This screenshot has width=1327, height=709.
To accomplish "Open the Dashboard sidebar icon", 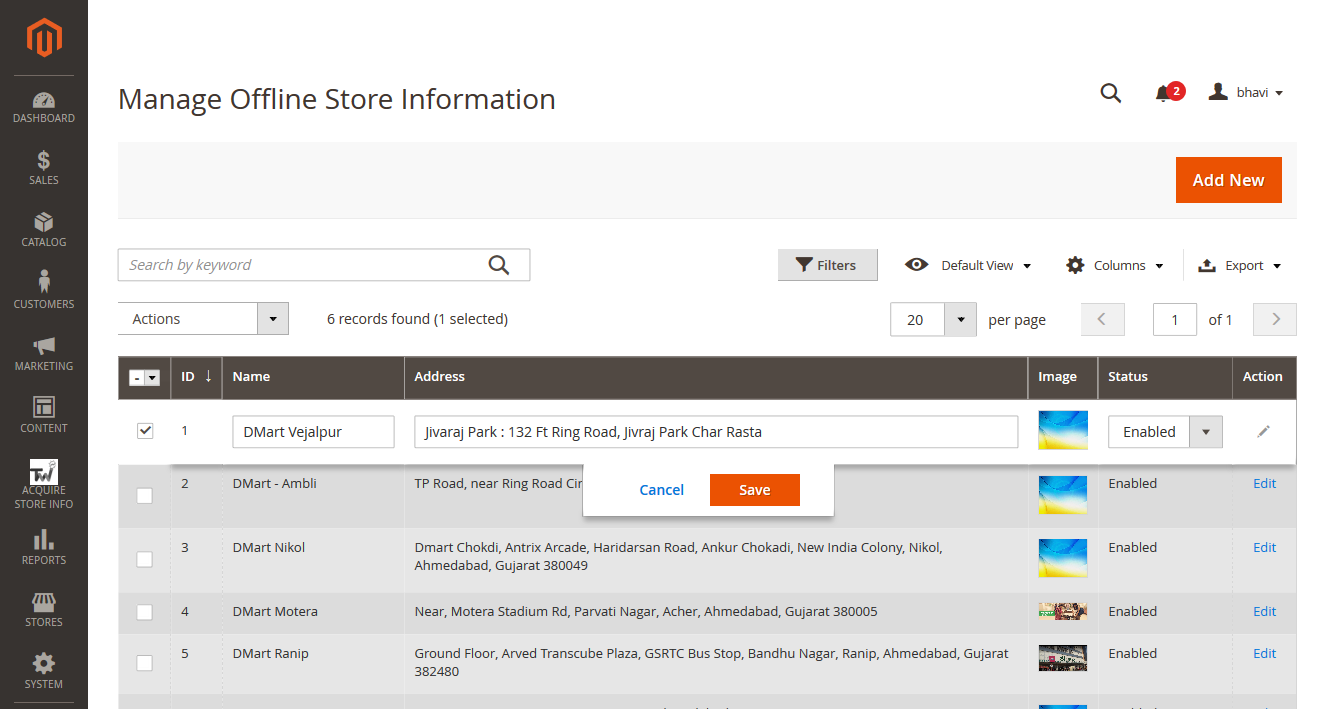I will pyautogui.click(x=44, y=107).
